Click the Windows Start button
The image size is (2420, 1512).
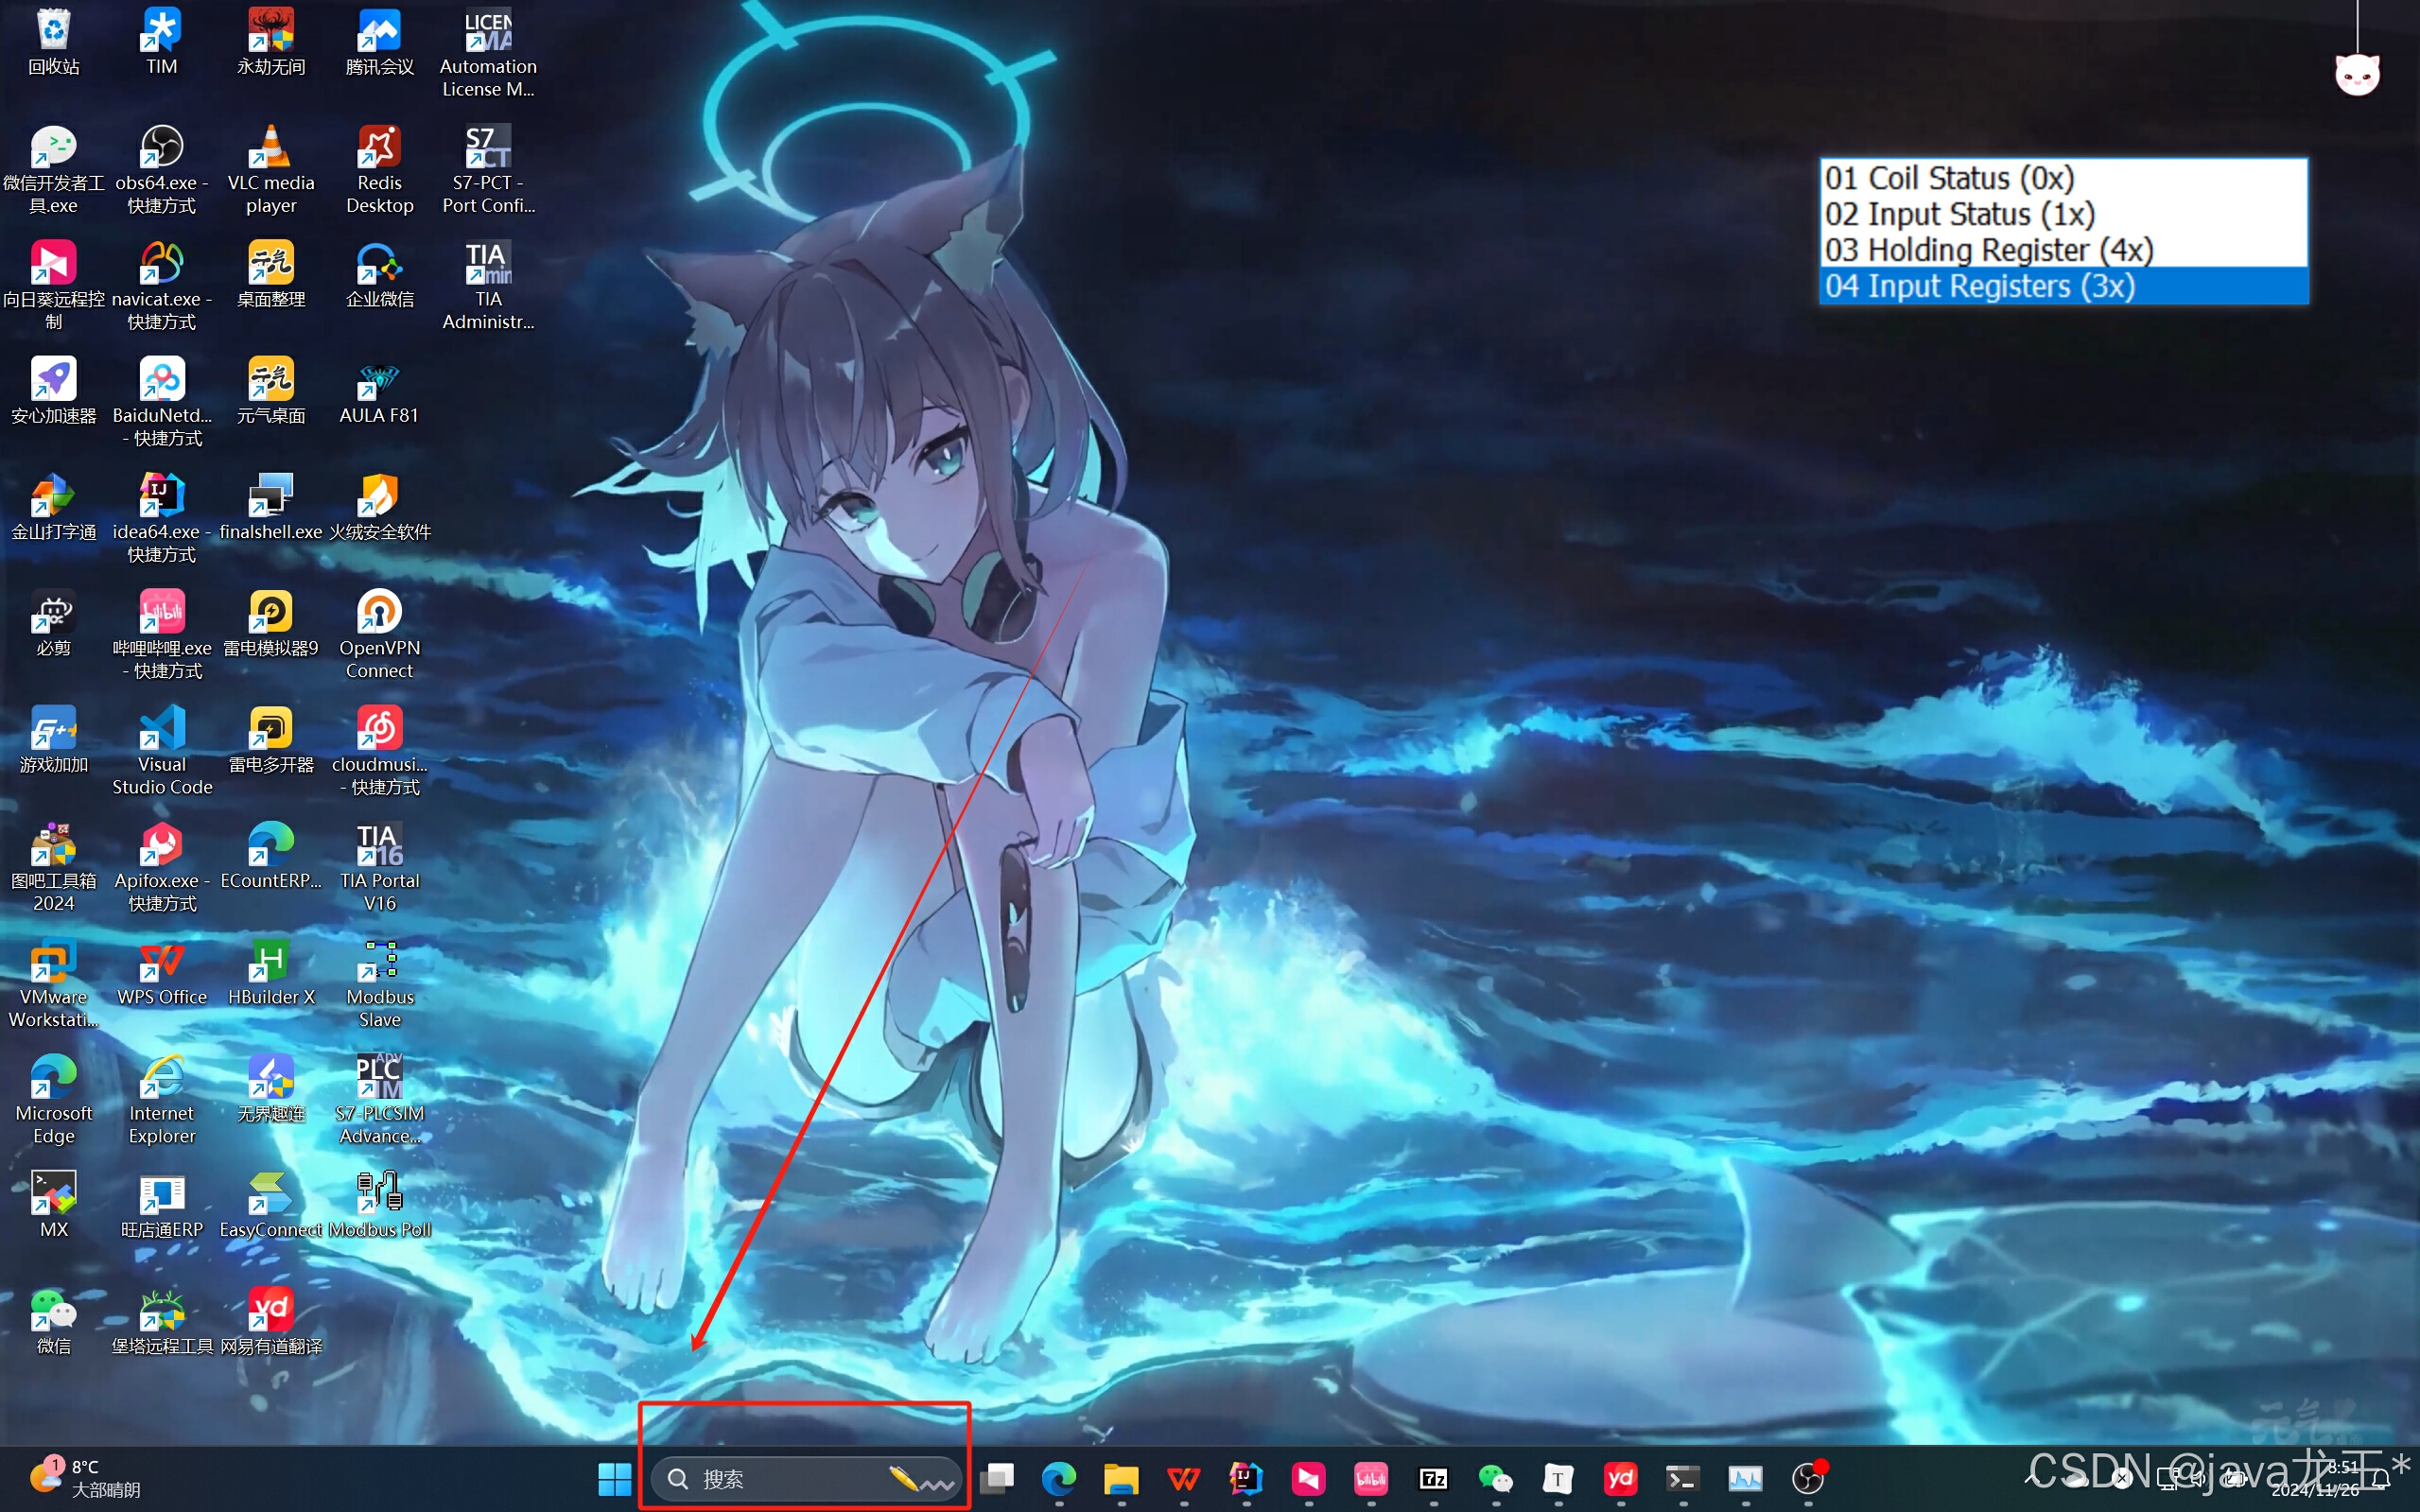(x=614, y=1478)
